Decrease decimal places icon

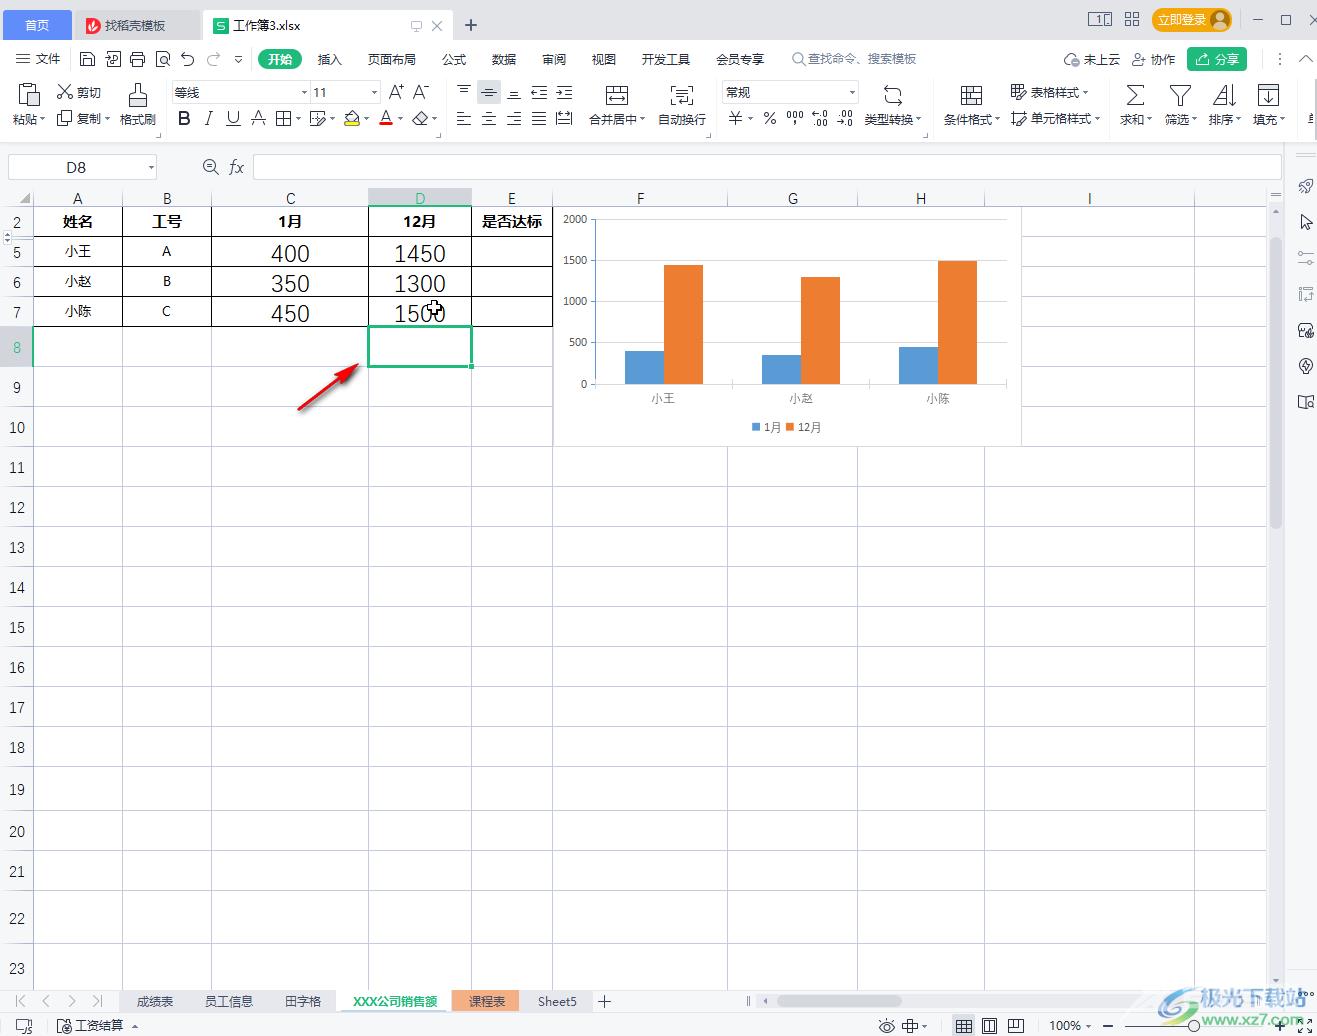[x=845, y=118]
